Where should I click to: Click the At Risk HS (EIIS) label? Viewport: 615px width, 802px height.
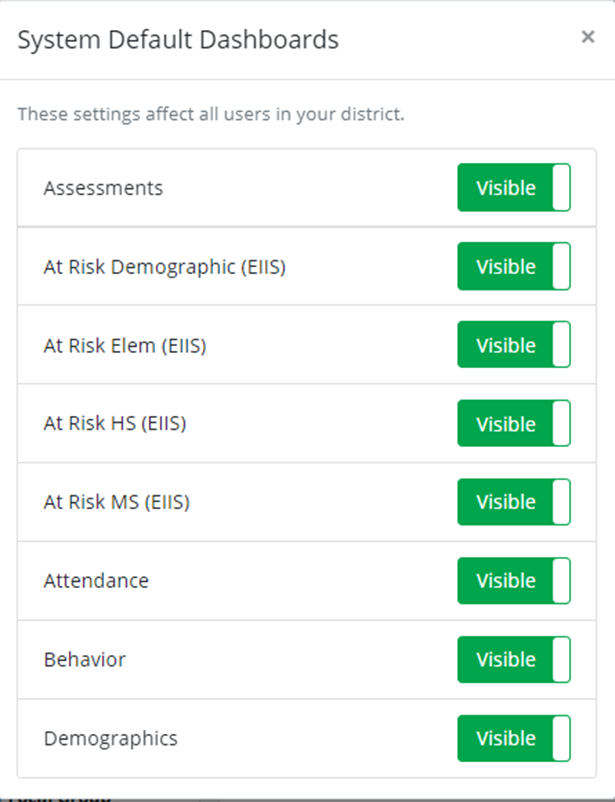(115, 424)
